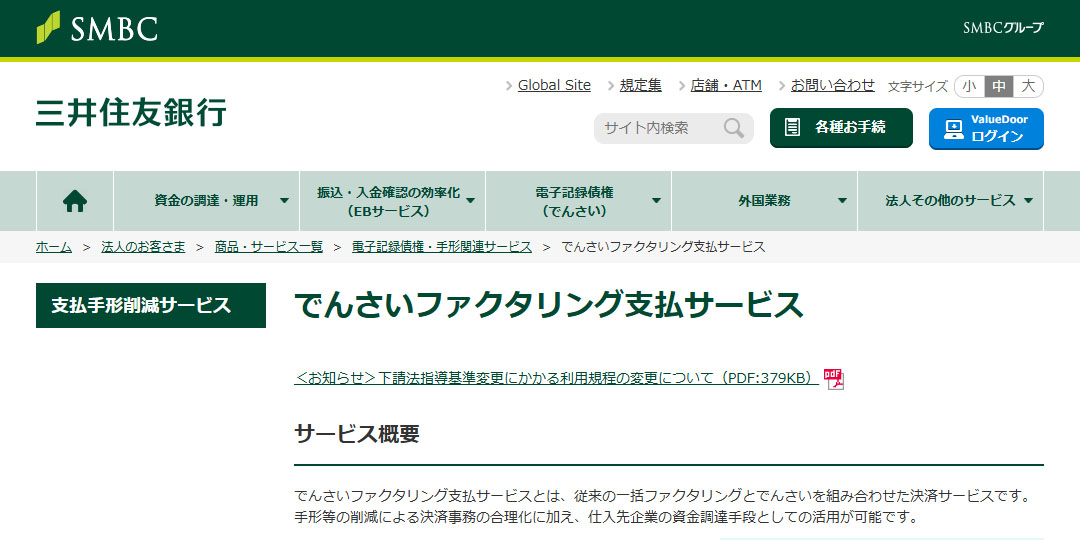Click the でんさいファクタリング支払サービス page heading
1080x540 pixels.
[x=549, y=305]
